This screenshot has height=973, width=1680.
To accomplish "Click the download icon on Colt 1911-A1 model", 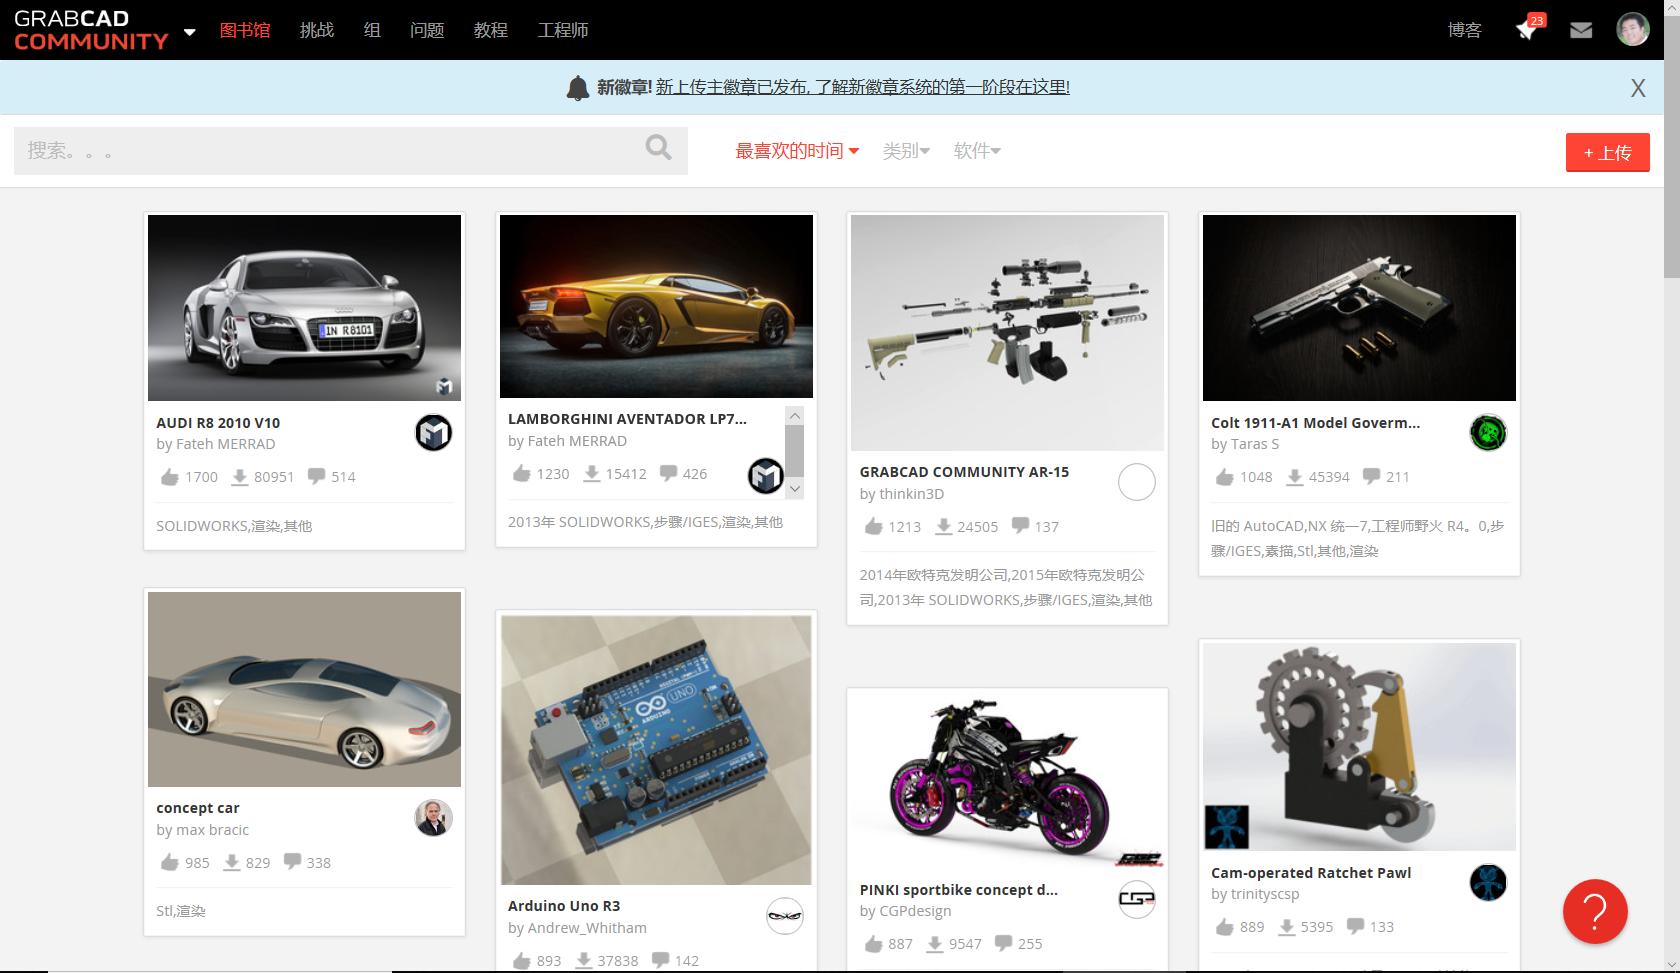I will pos(1294,477).
